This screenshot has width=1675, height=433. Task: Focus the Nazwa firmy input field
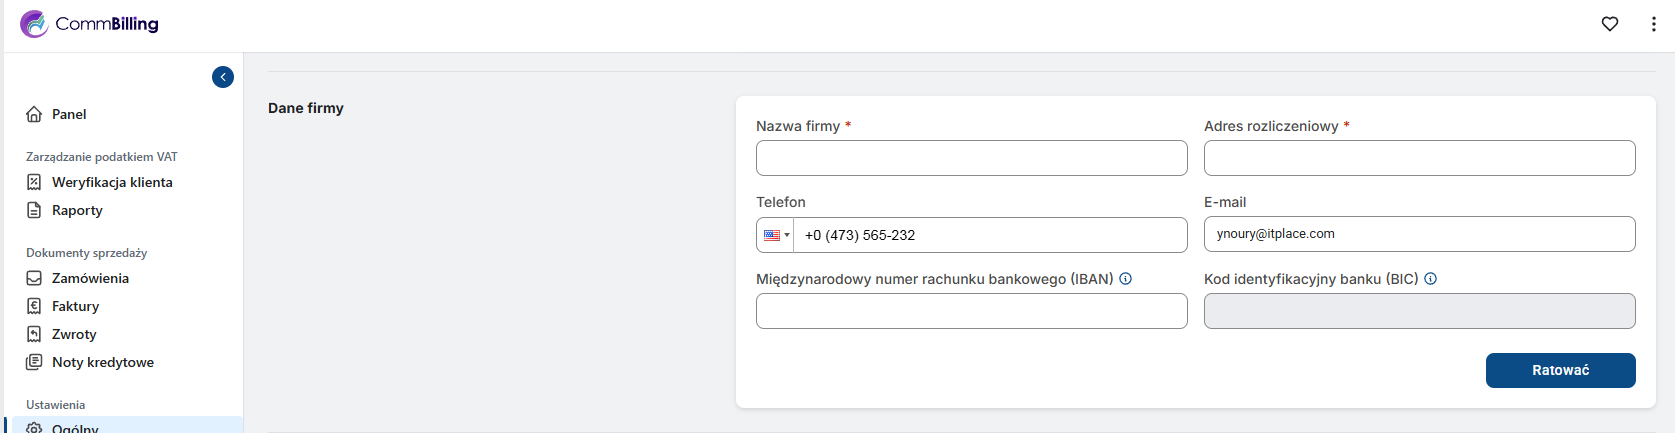click(971, 158)
